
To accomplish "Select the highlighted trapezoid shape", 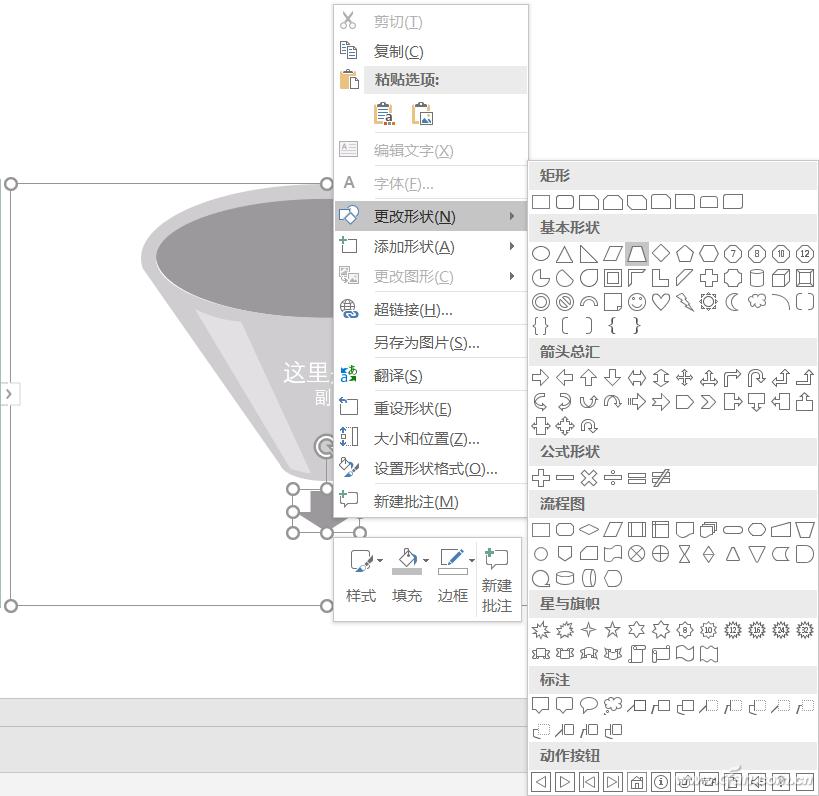I will [636, 253].
